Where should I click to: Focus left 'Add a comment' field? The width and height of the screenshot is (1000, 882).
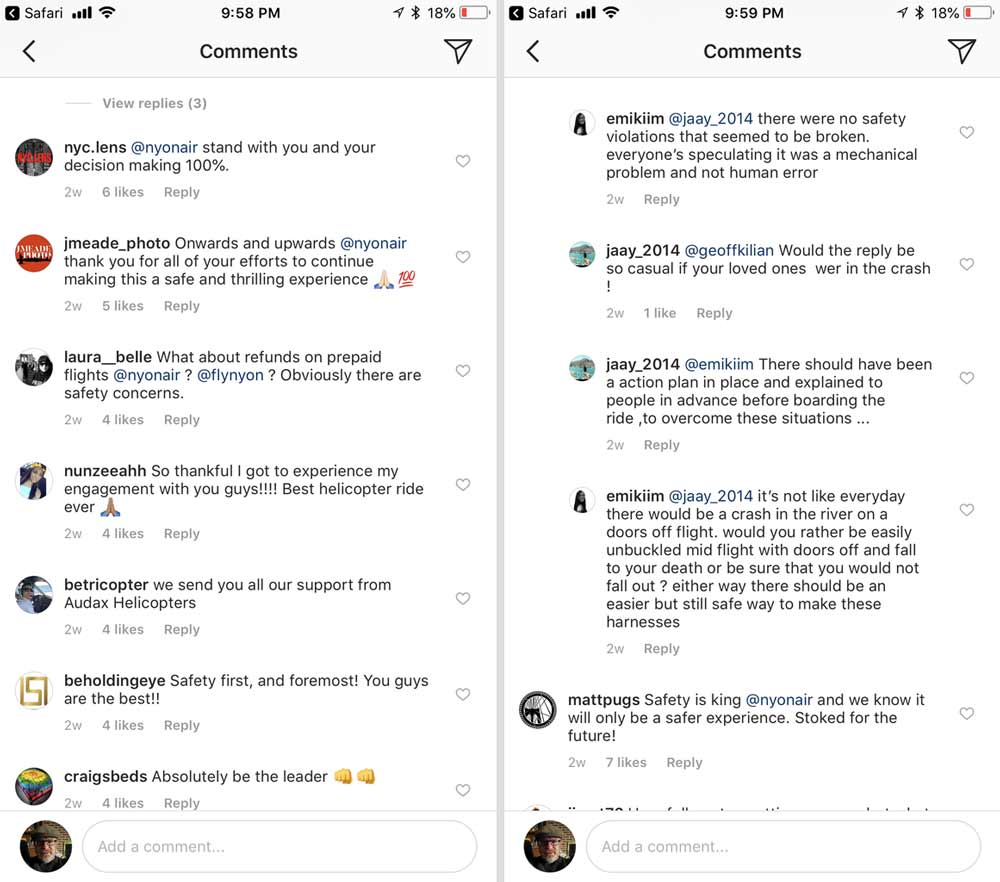point(278,846)
